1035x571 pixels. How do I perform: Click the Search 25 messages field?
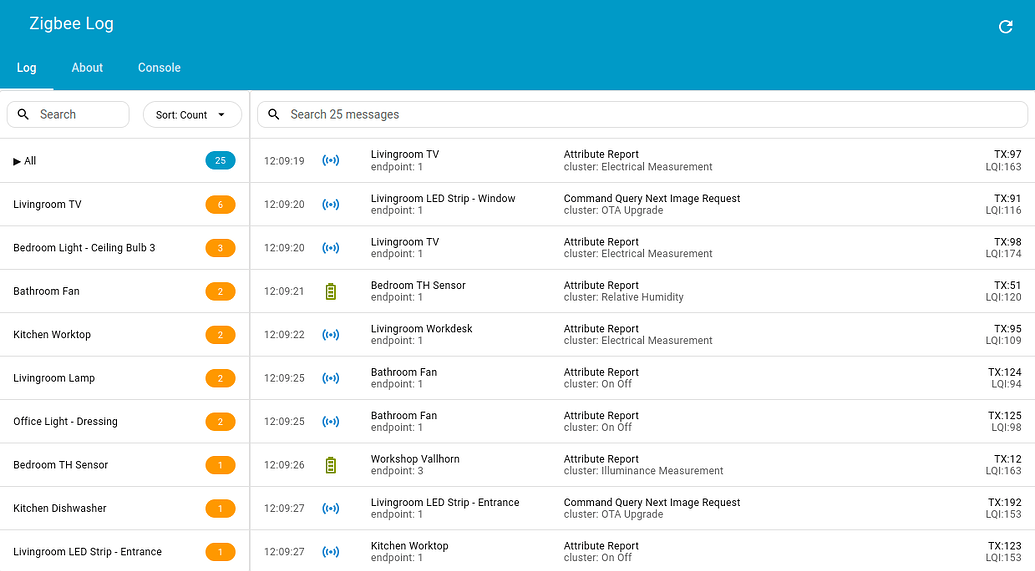(642, 114)
